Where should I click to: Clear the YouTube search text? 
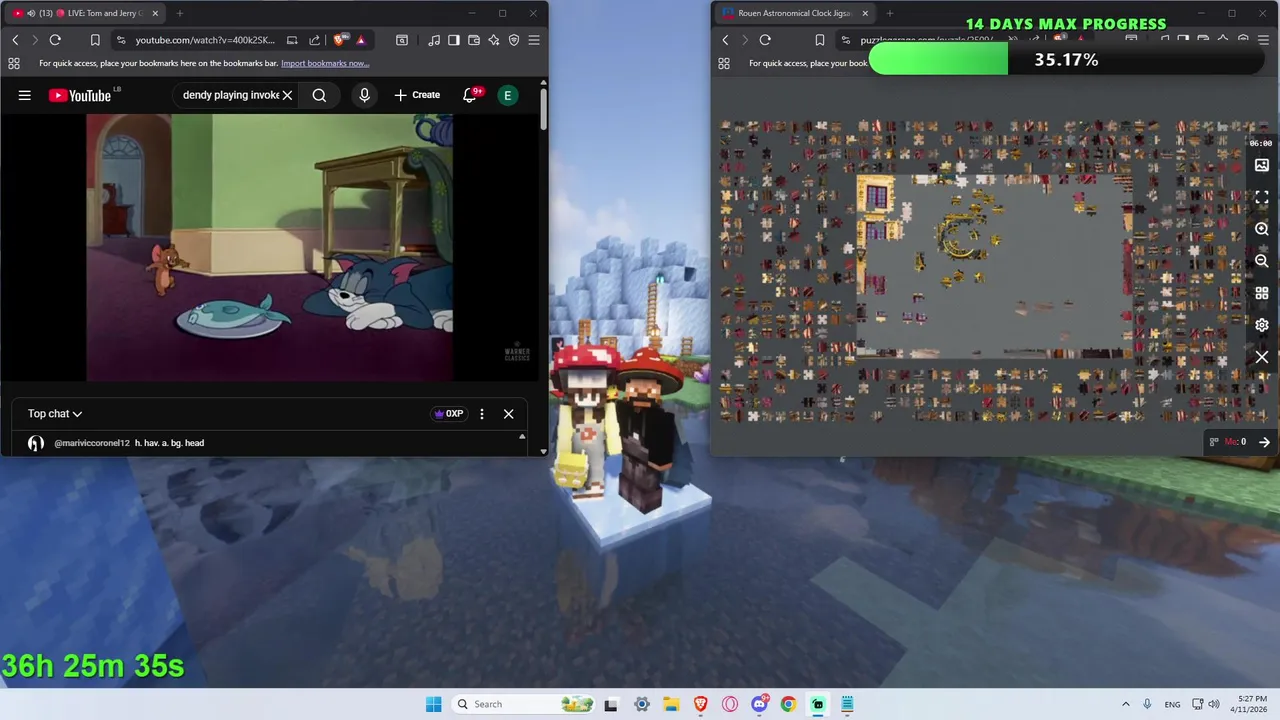287,95
